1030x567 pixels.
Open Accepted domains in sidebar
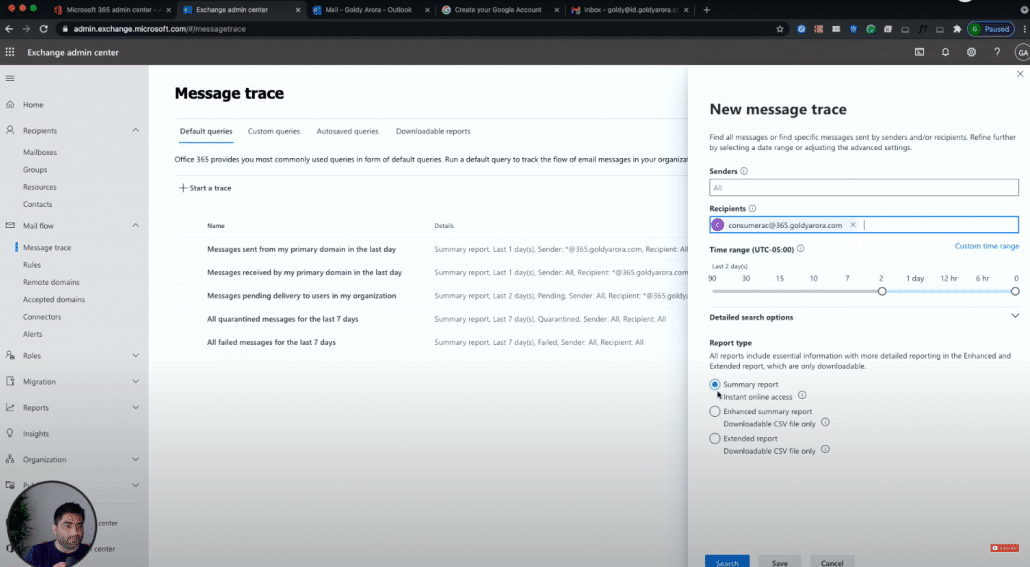(x=54, y=300)
